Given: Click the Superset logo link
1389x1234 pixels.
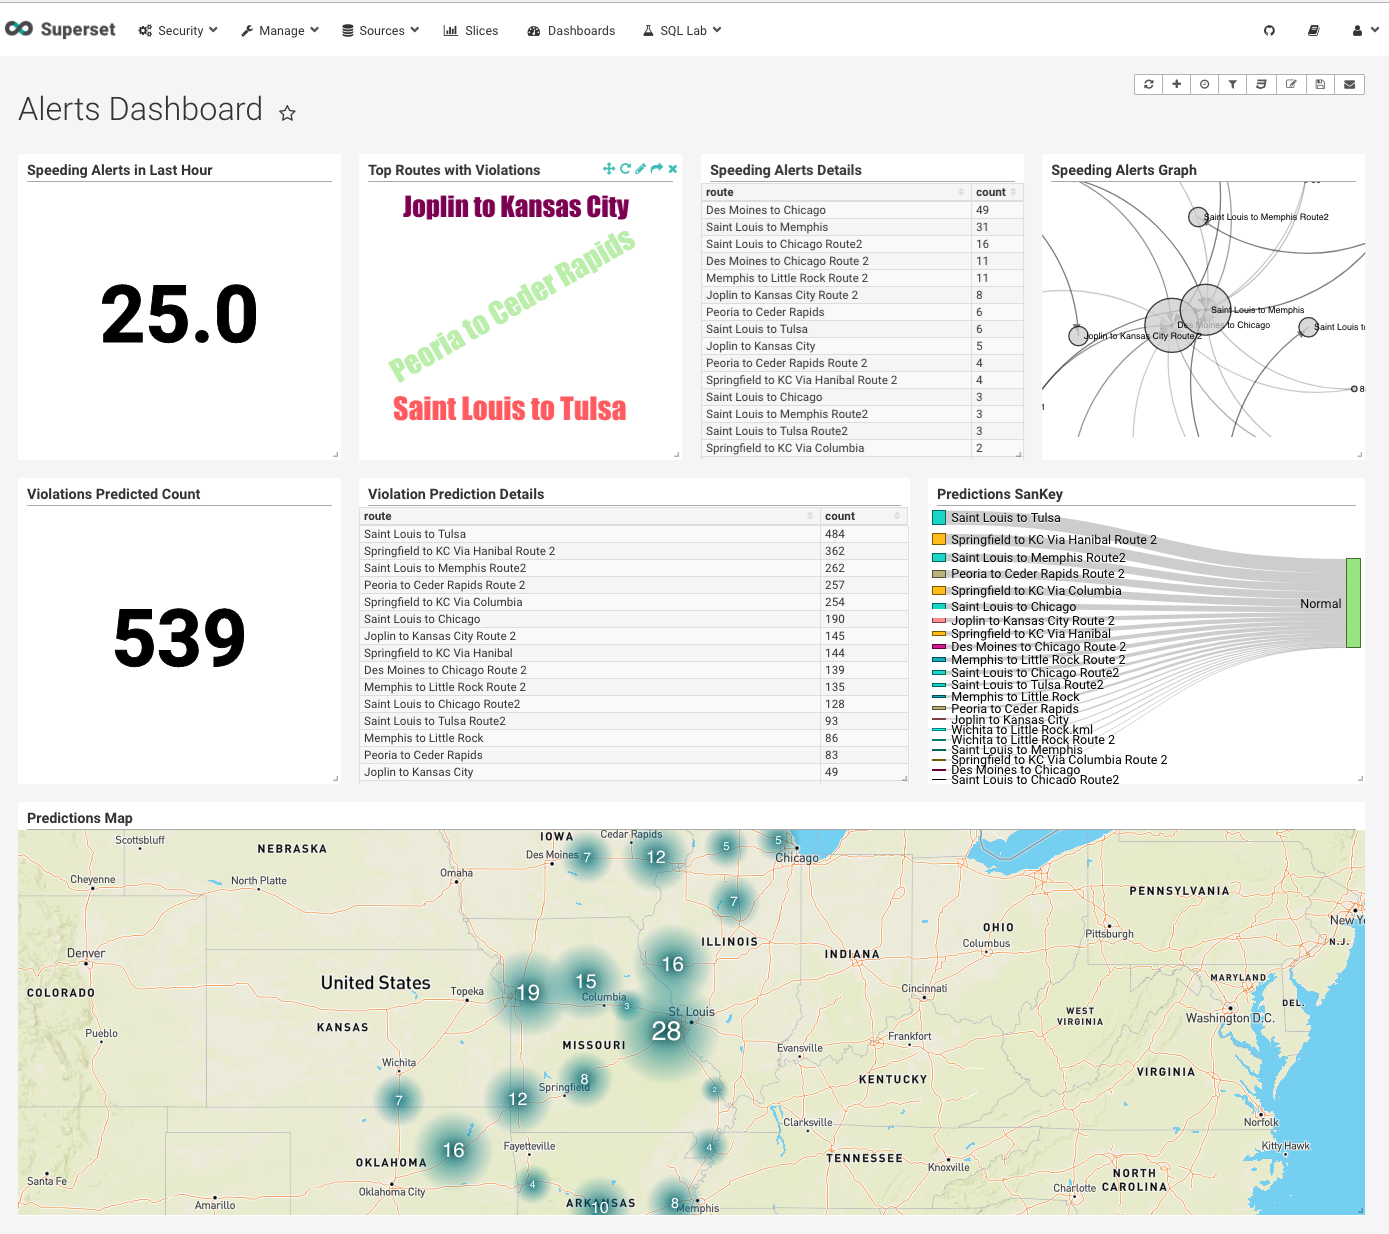Looking at the screenshot, I should pyautogui.click(x=60, y=30).
